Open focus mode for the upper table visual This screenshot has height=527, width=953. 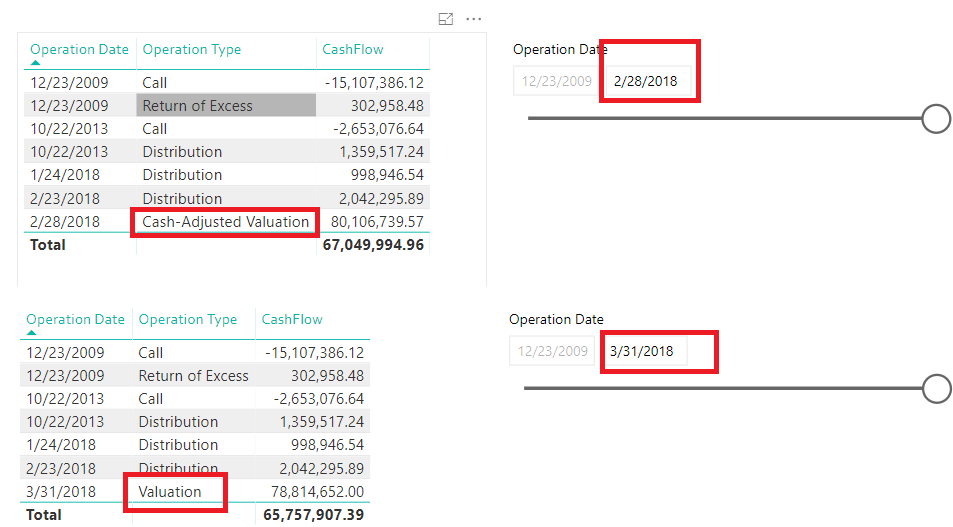click(x=446, y=19)
